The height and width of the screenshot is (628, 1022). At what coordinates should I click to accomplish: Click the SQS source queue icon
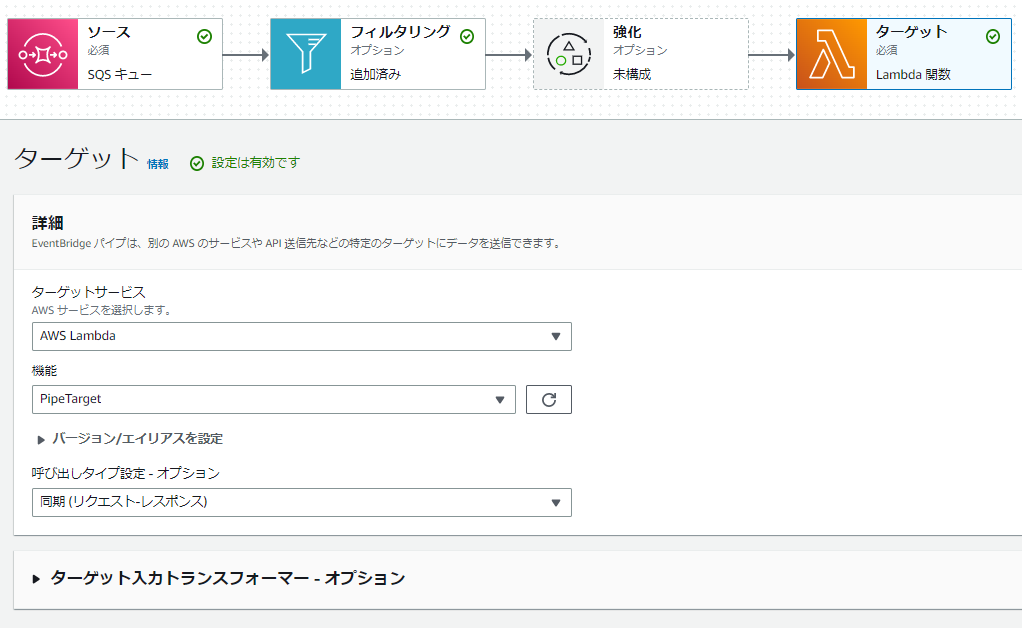click(x=43, y=54)
